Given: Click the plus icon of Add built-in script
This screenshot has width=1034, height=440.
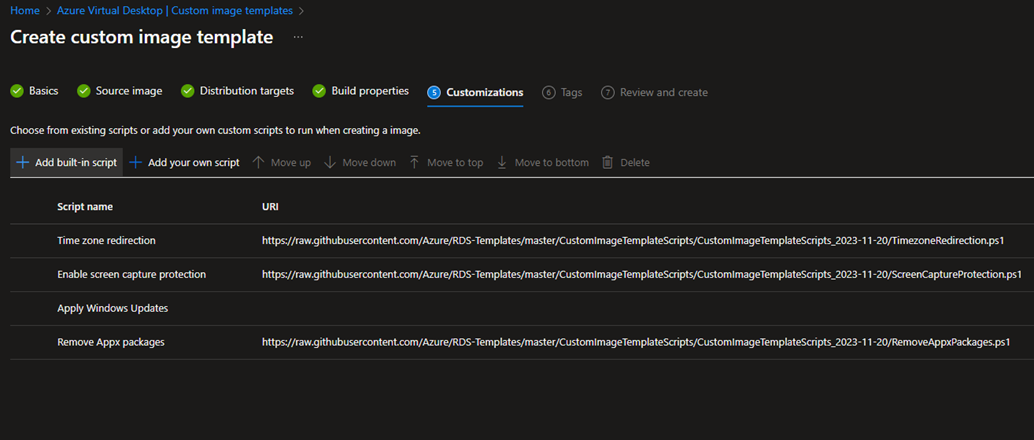Looking at the screenshot, I should click(22, 162).
